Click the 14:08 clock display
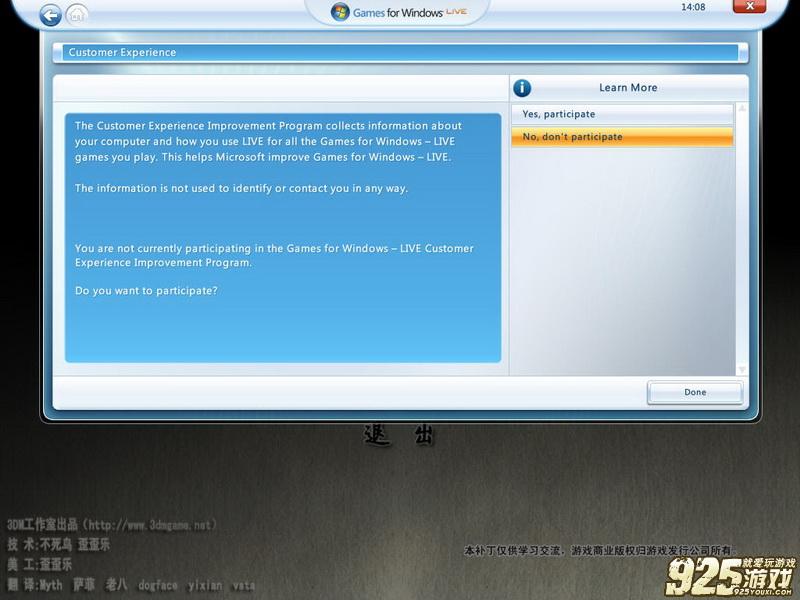Screen dimensions: 800x600 693,7
